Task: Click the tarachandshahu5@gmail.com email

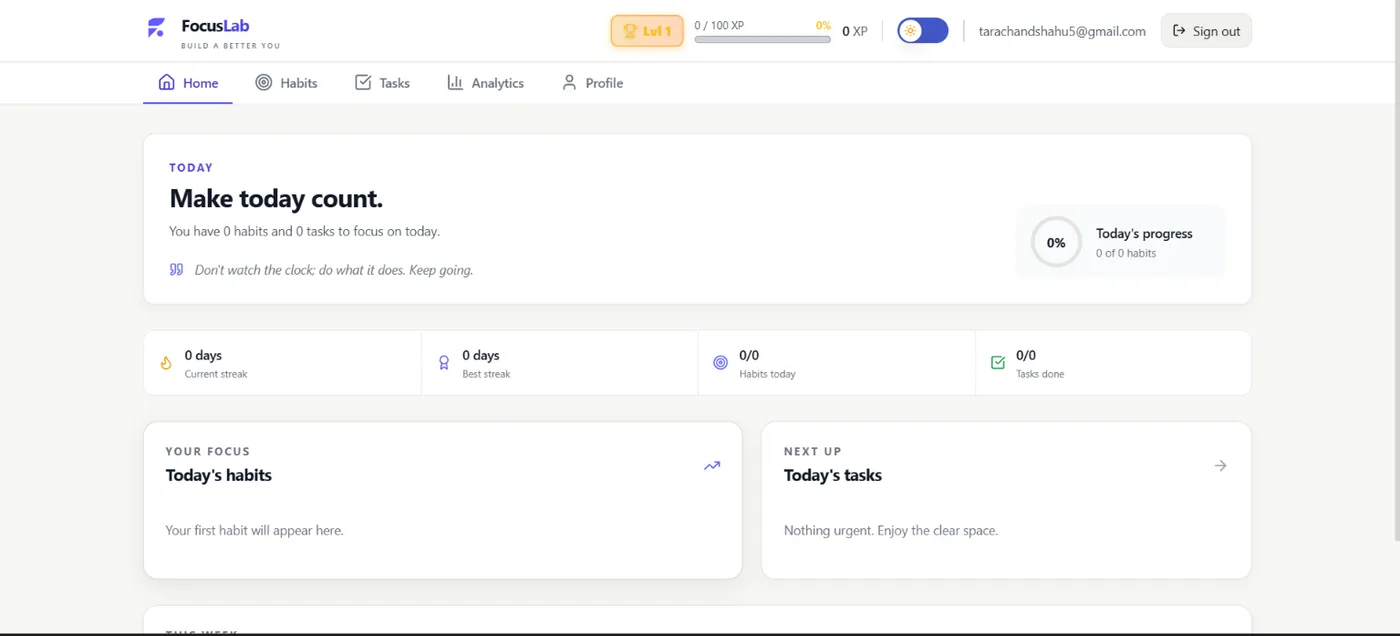Action: point(1062,31)
